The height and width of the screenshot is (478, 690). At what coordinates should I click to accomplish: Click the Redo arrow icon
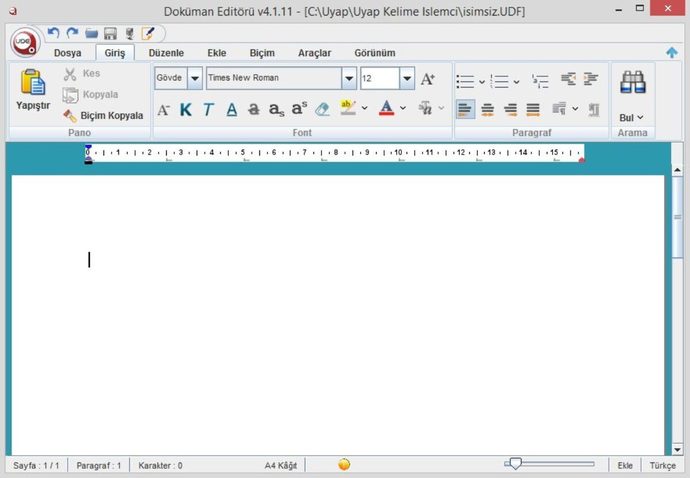pyautogui.click(x=72, y=33)
